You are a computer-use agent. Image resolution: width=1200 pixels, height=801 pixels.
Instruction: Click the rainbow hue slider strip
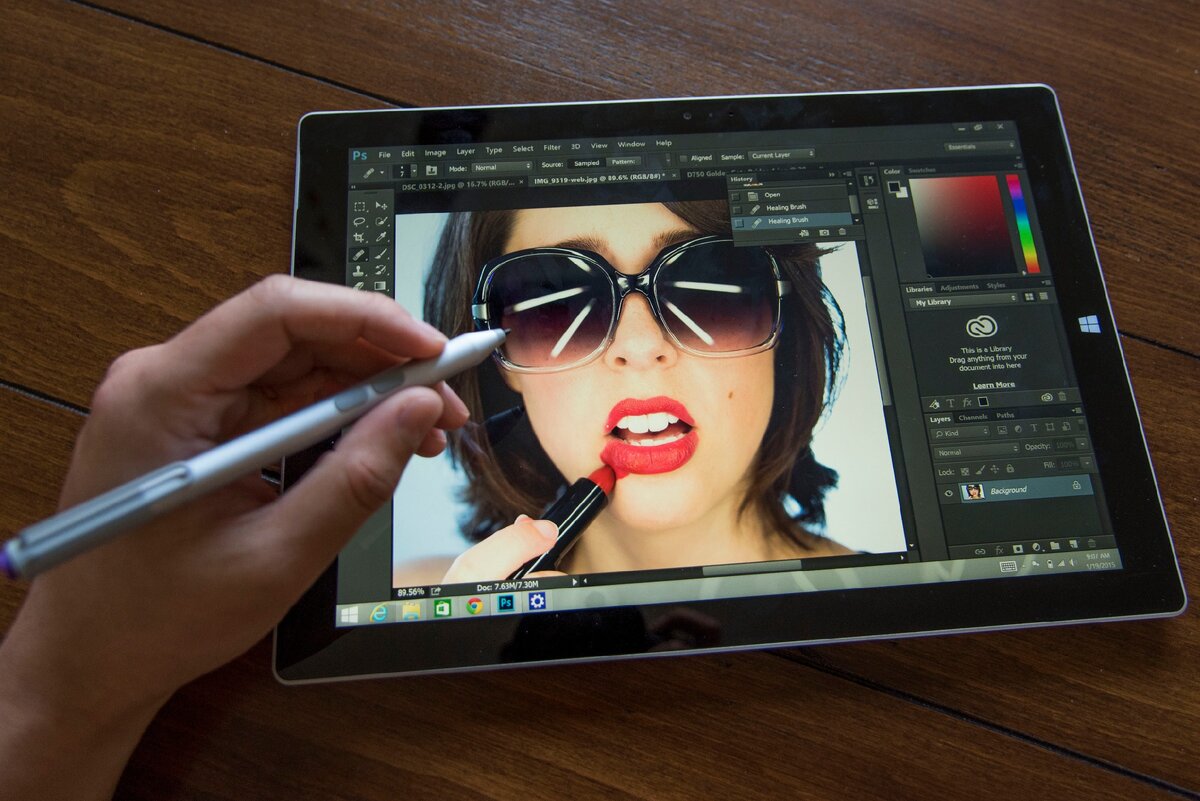pos(1022,222)
